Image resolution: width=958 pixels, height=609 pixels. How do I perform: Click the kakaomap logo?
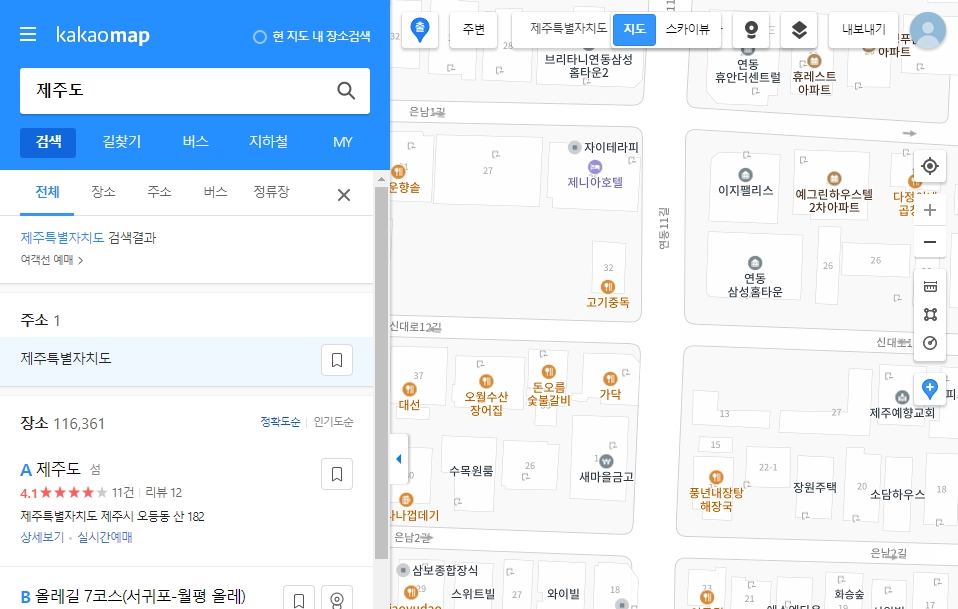click(x=103, y=35)
